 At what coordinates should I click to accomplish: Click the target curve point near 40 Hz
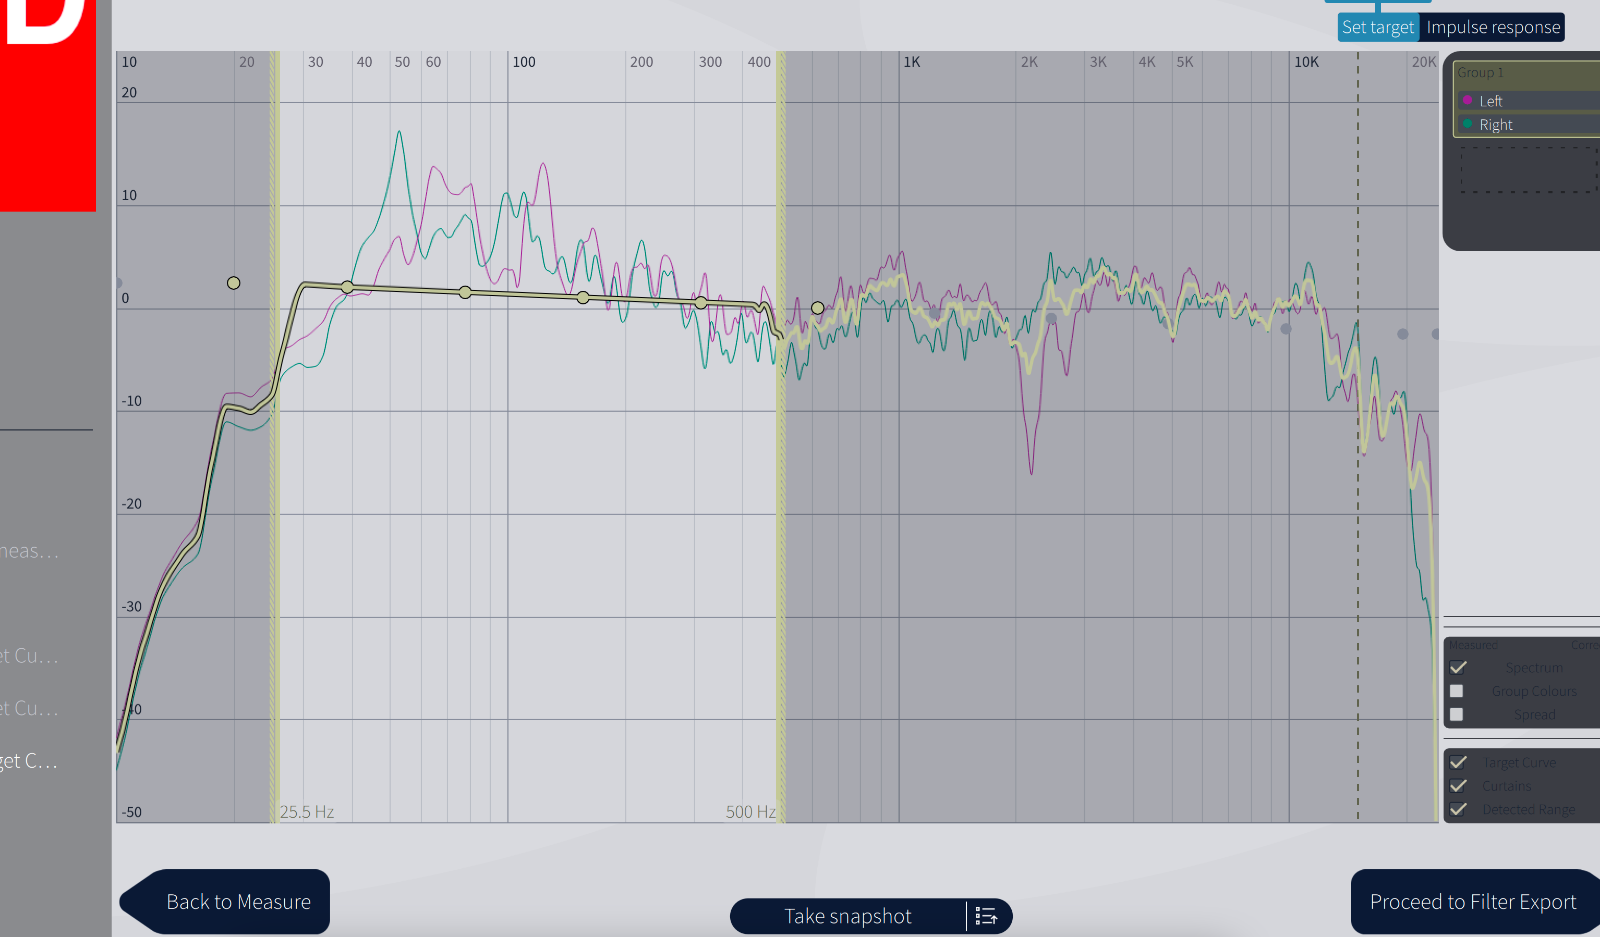[x=347, y=287]
